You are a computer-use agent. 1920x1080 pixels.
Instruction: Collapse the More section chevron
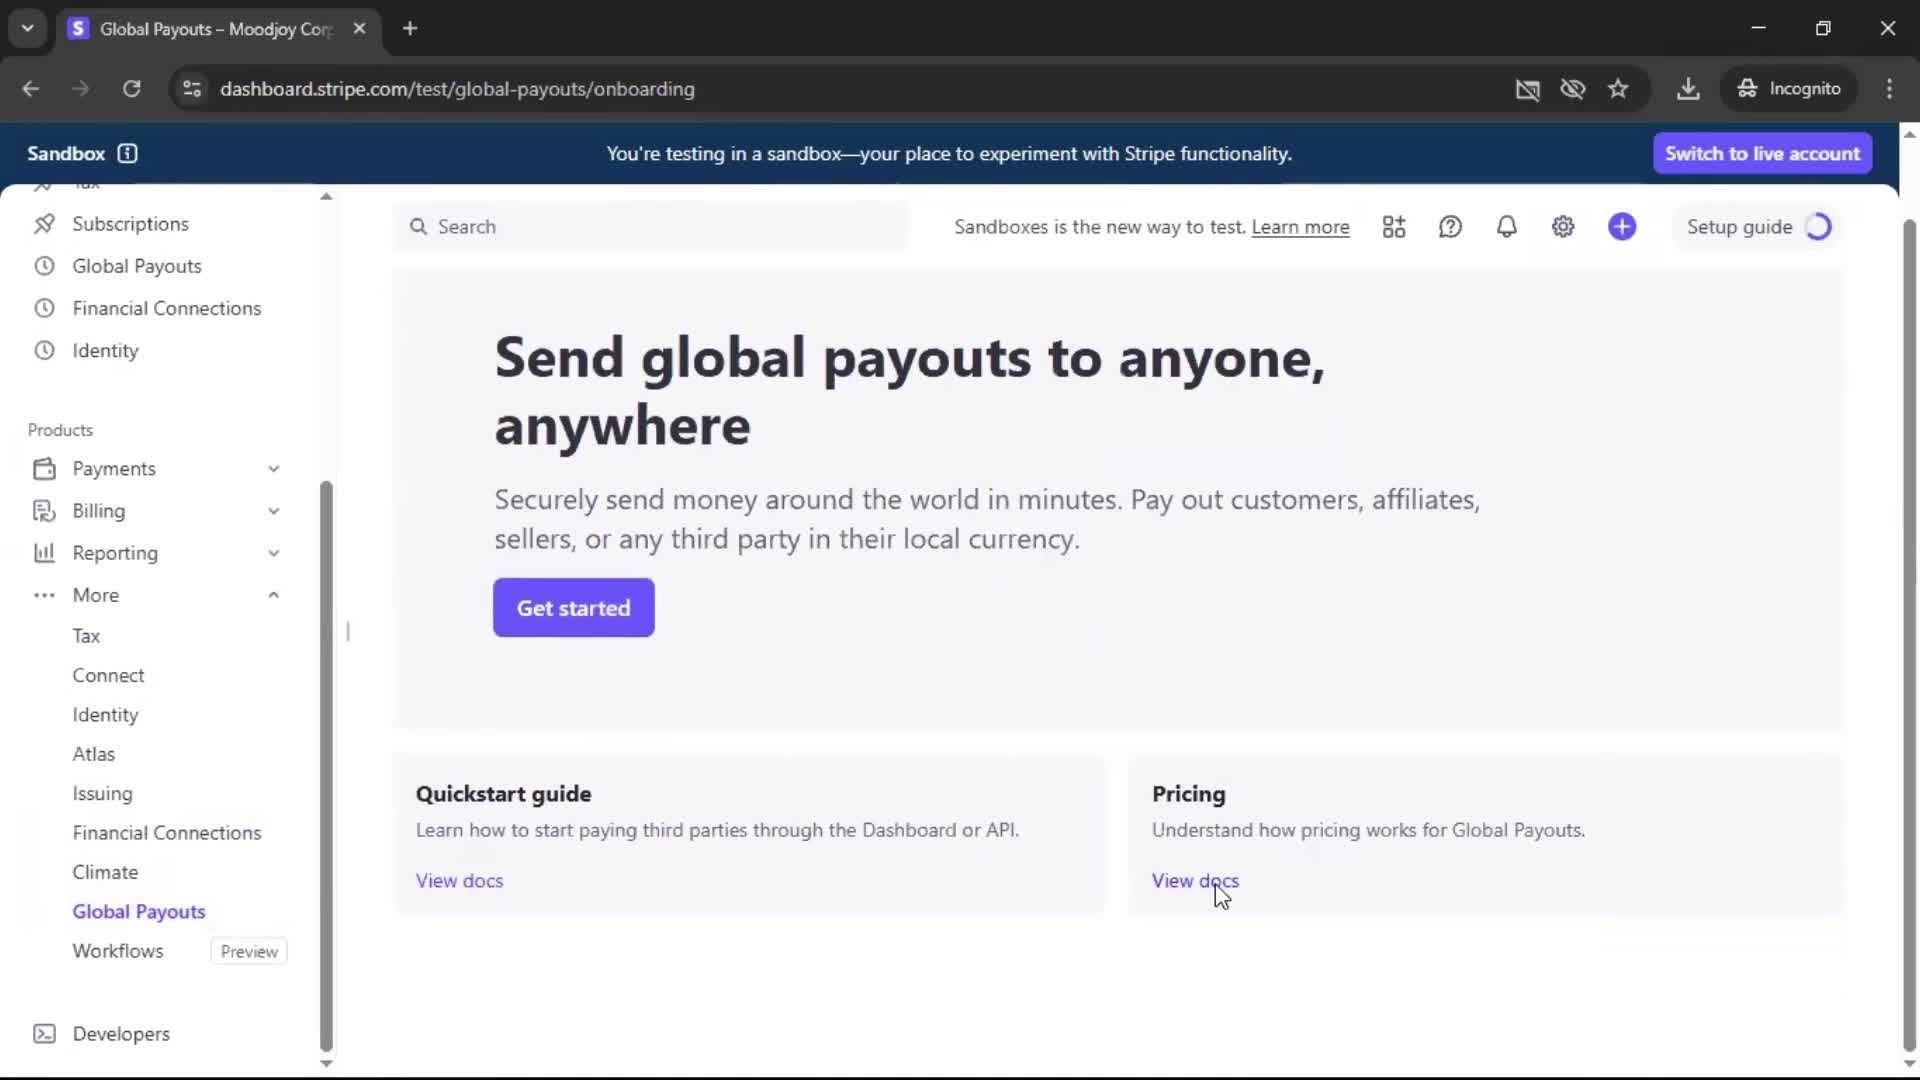click(273, 595)
